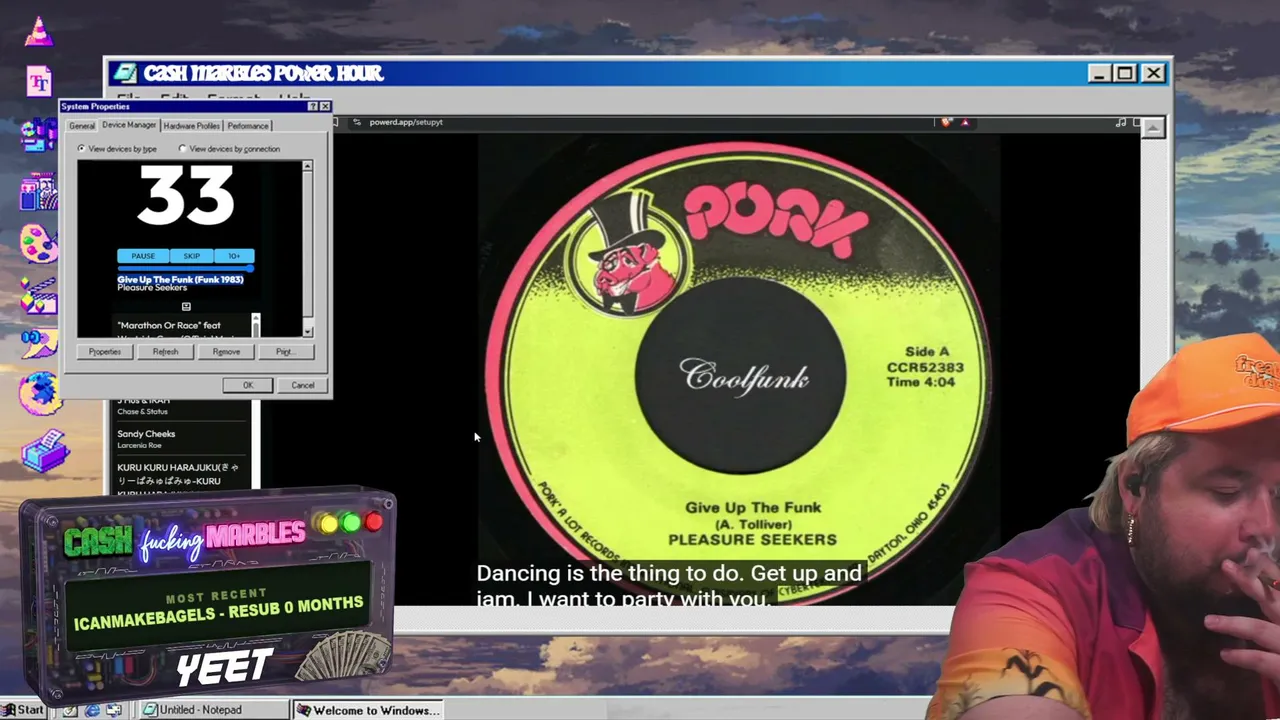Click the device list scrollbar down arrow

(x=307, y=331)
